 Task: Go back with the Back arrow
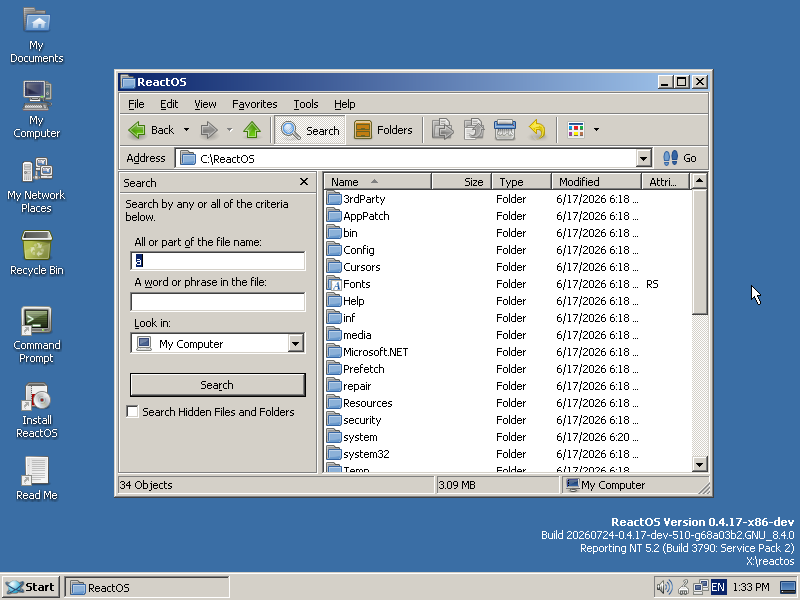[x=151, y=130]
